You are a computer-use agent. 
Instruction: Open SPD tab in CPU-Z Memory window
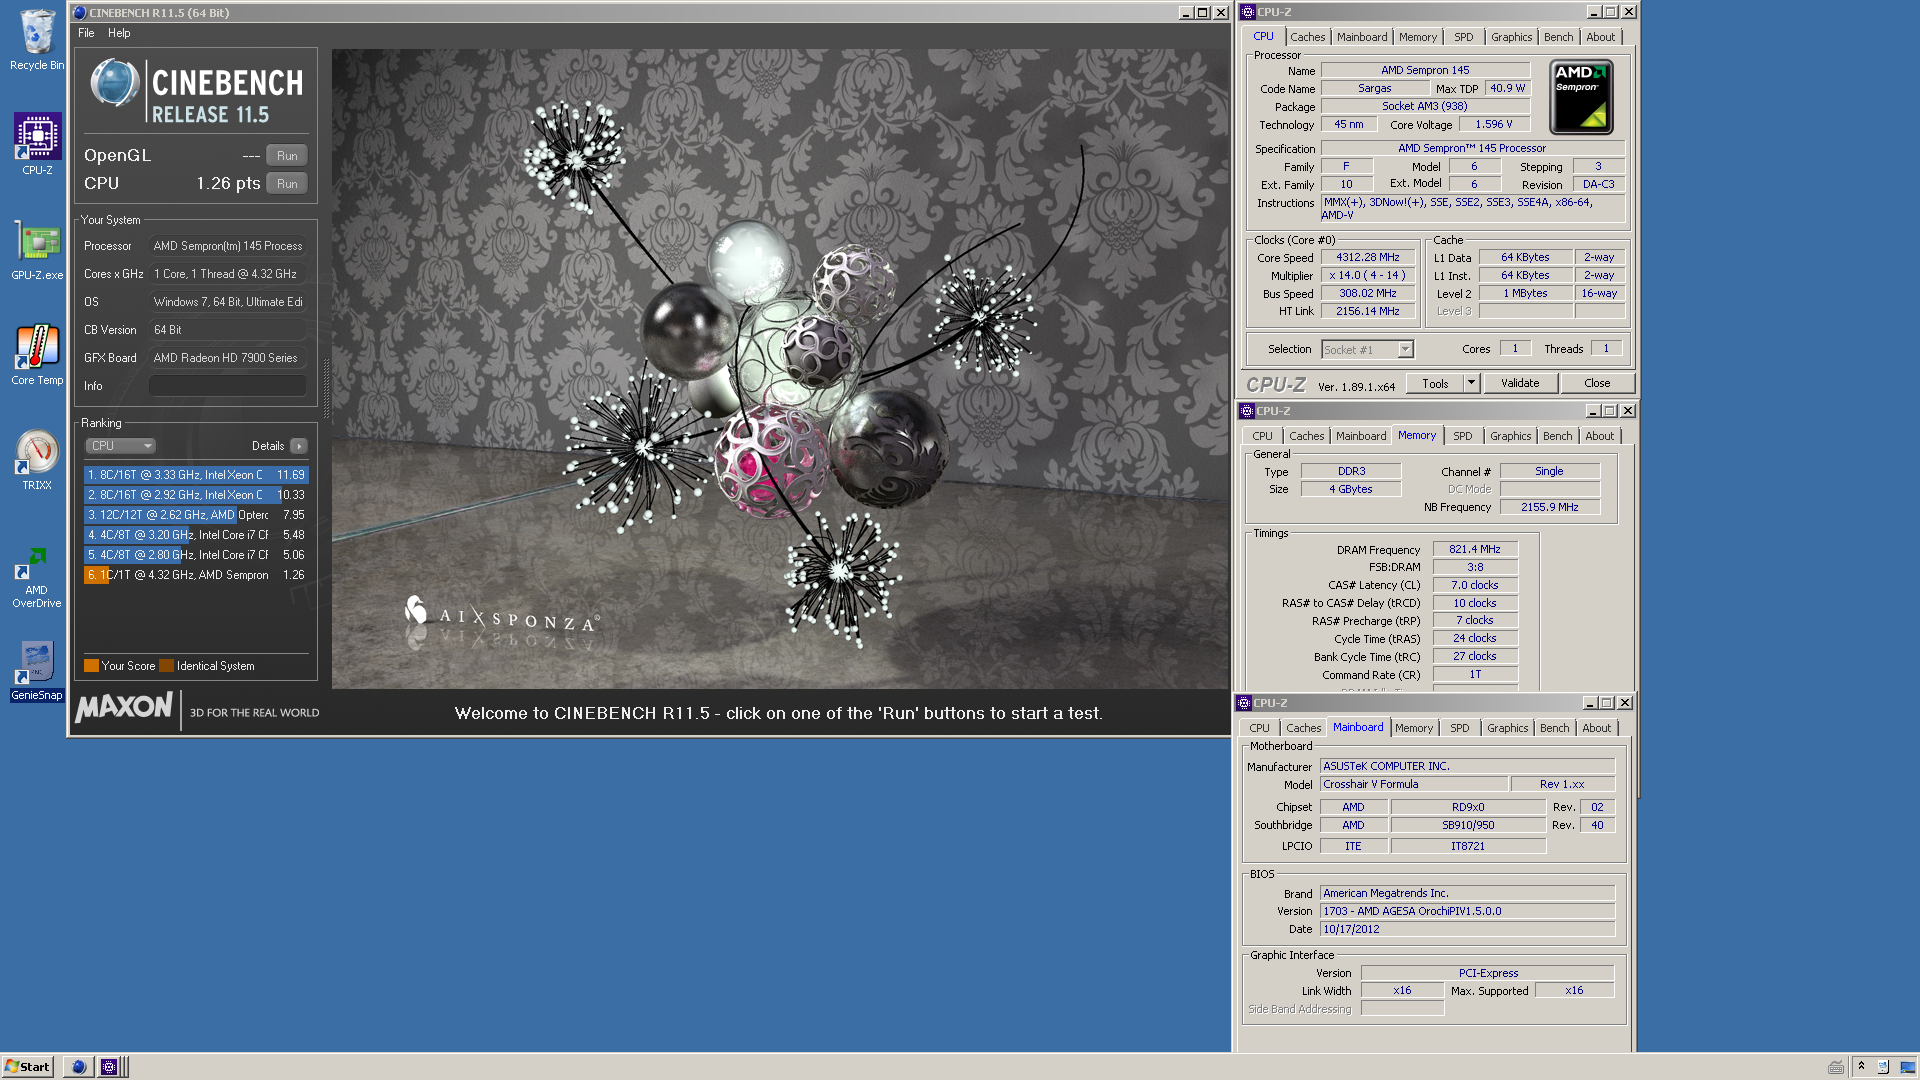click(x=1462, y=436)
